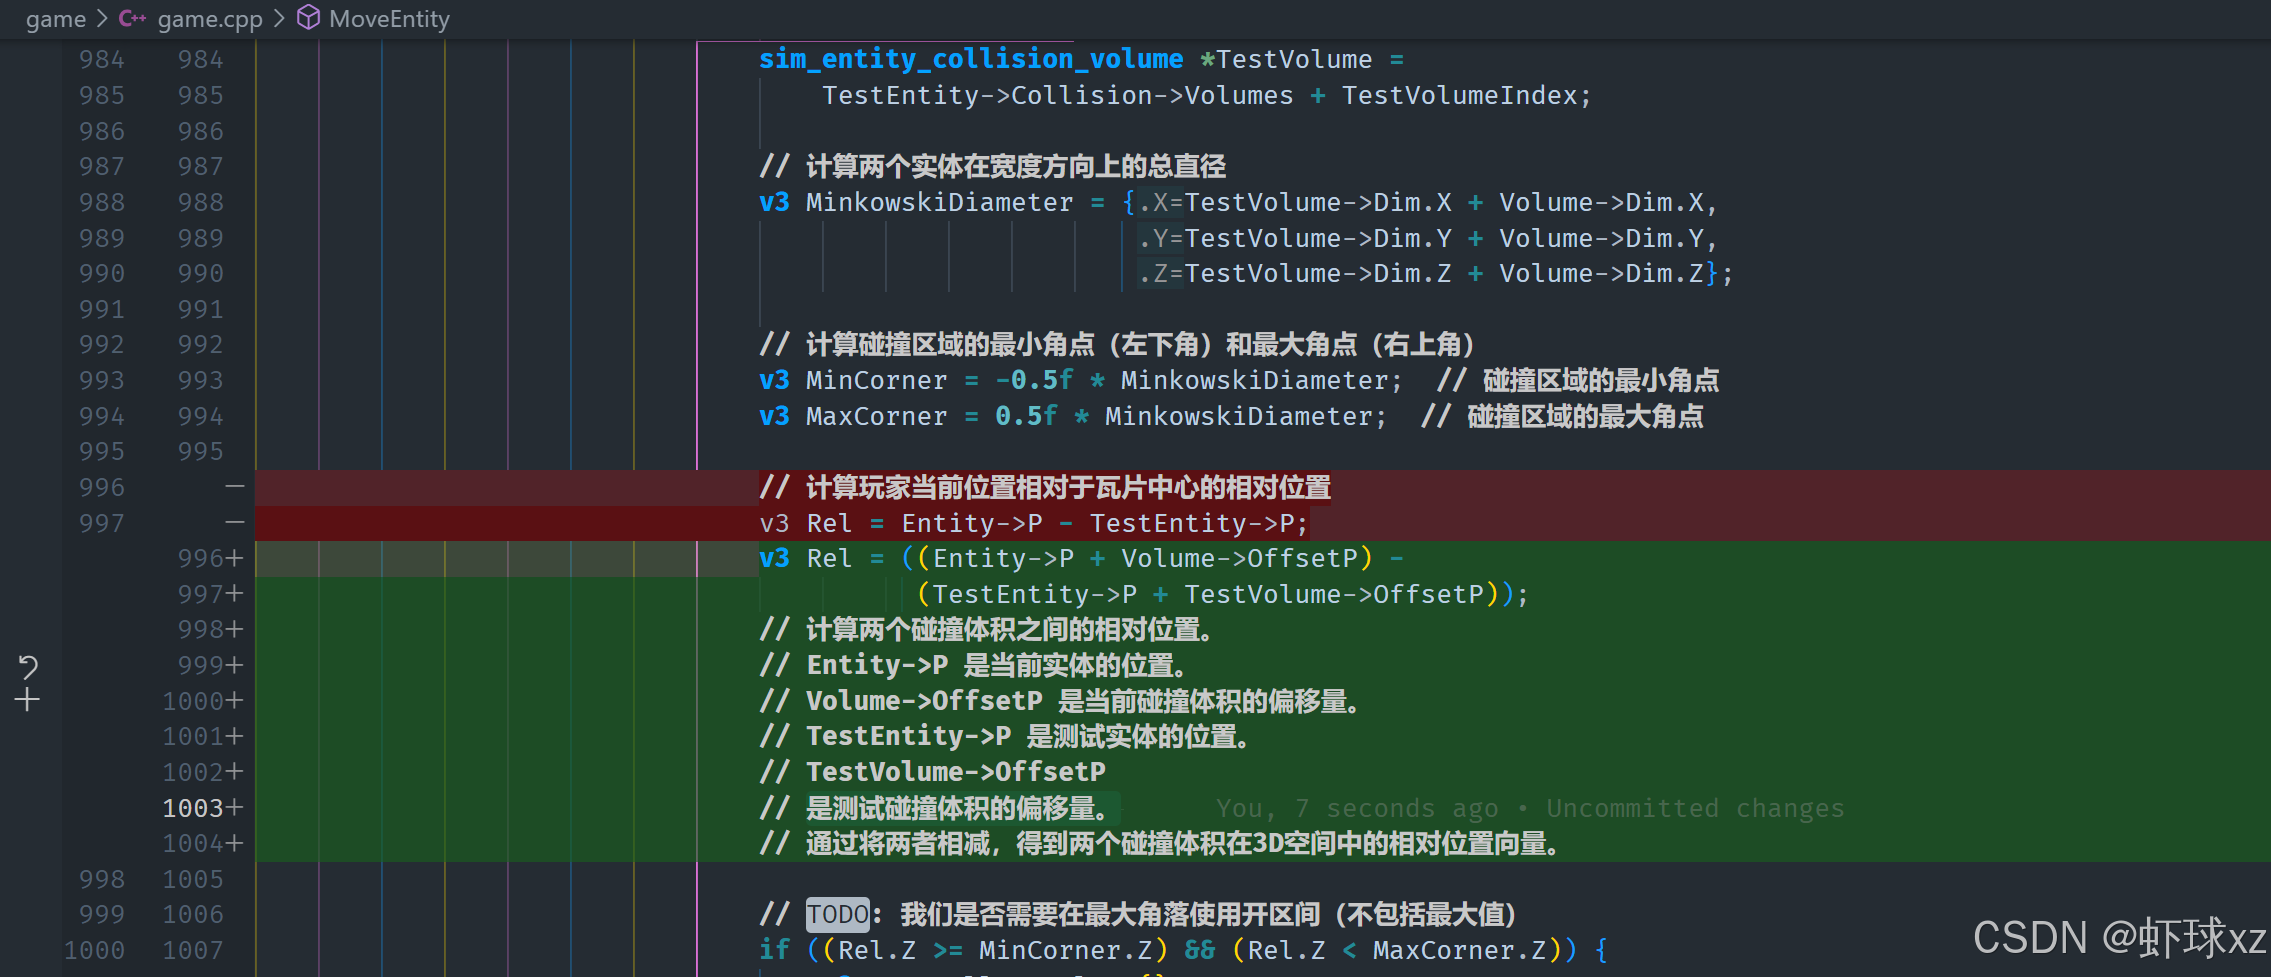Click 'sim_entity_collision_volume' type name

pos(970,59)
